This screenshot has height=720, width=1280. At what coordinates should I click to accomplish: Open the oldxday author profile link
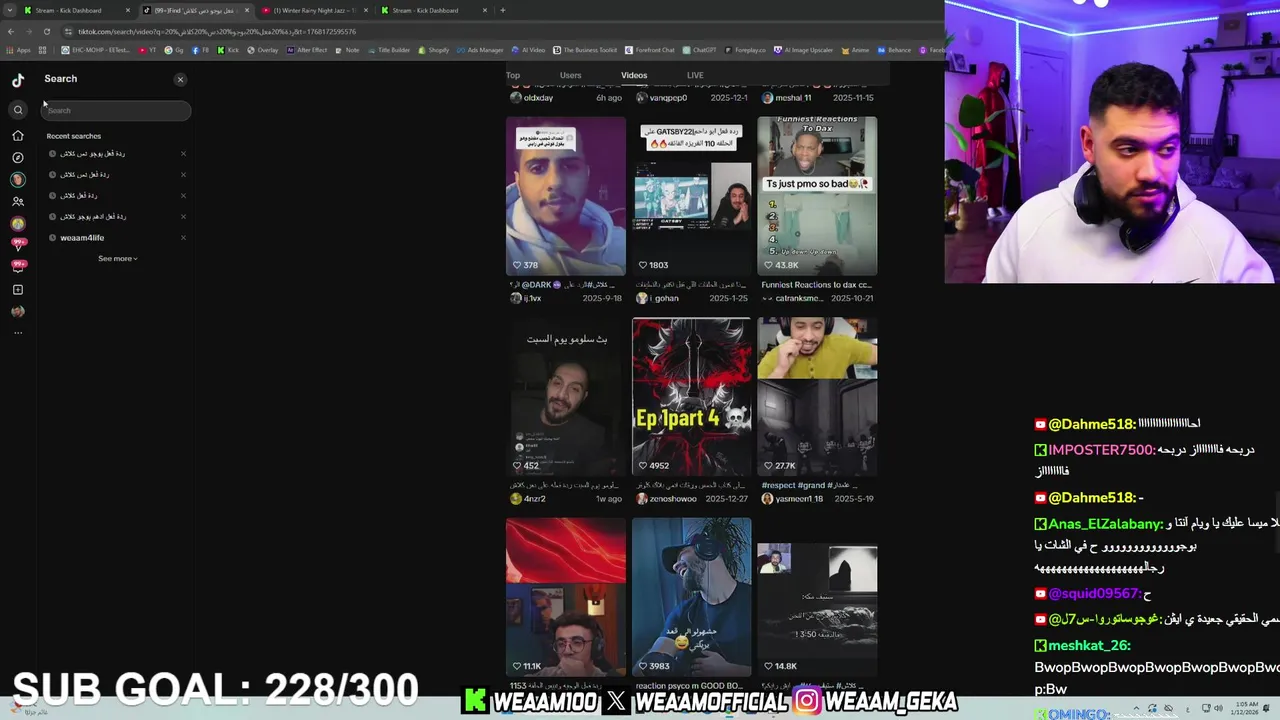point(532,98)
